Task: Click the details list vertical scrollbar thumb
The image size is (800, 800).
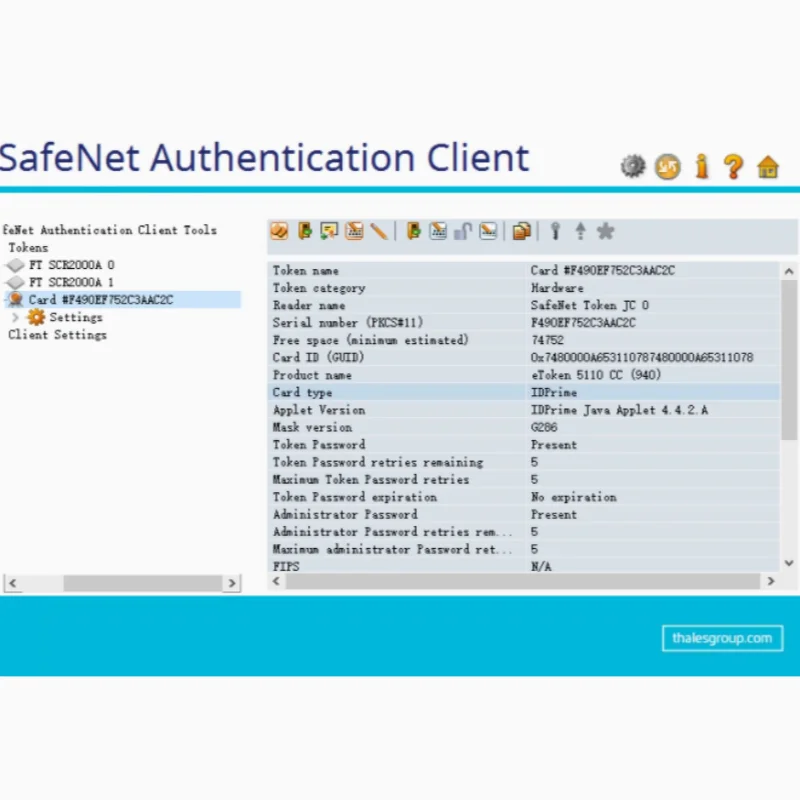Action: pyautogui.click(x=789, y=359)
